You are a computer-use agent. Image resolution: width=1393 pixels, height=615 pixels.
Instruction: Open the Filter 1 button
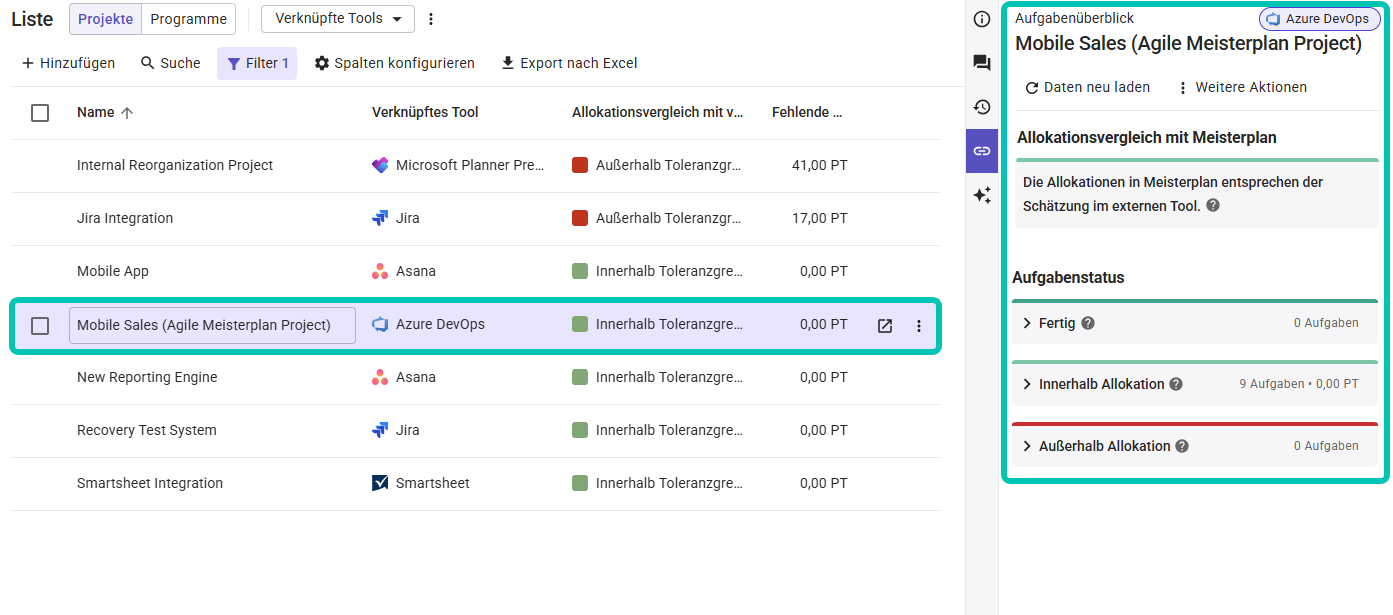pyautogui.click(x=257, y=63)
